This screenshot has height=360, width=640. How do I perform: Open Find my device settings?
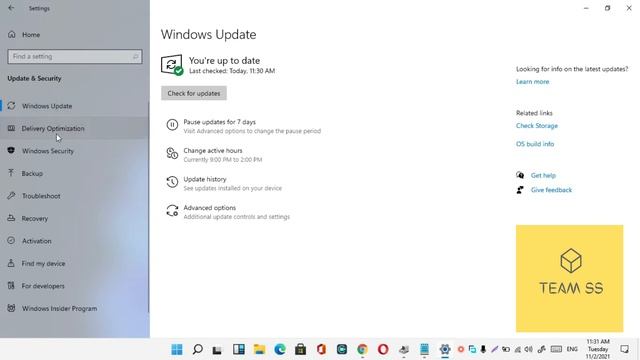(75, 263)
